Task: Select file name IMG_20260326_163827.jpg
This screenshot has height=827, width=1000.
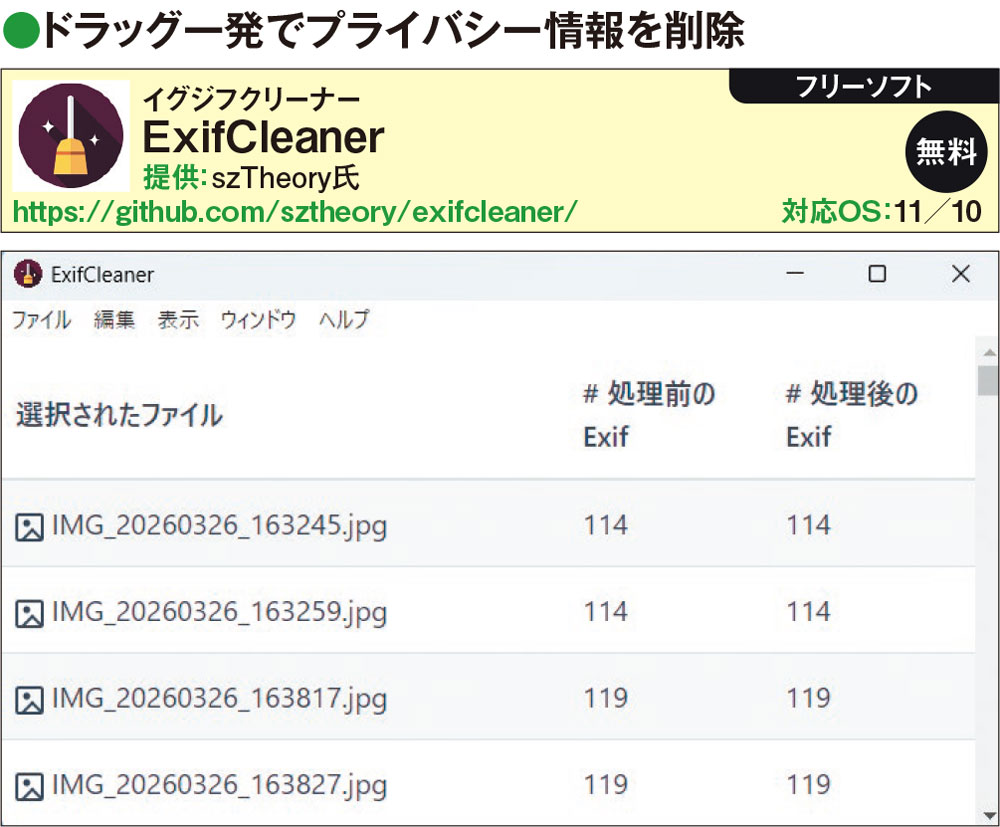Action: pos(219,786)
